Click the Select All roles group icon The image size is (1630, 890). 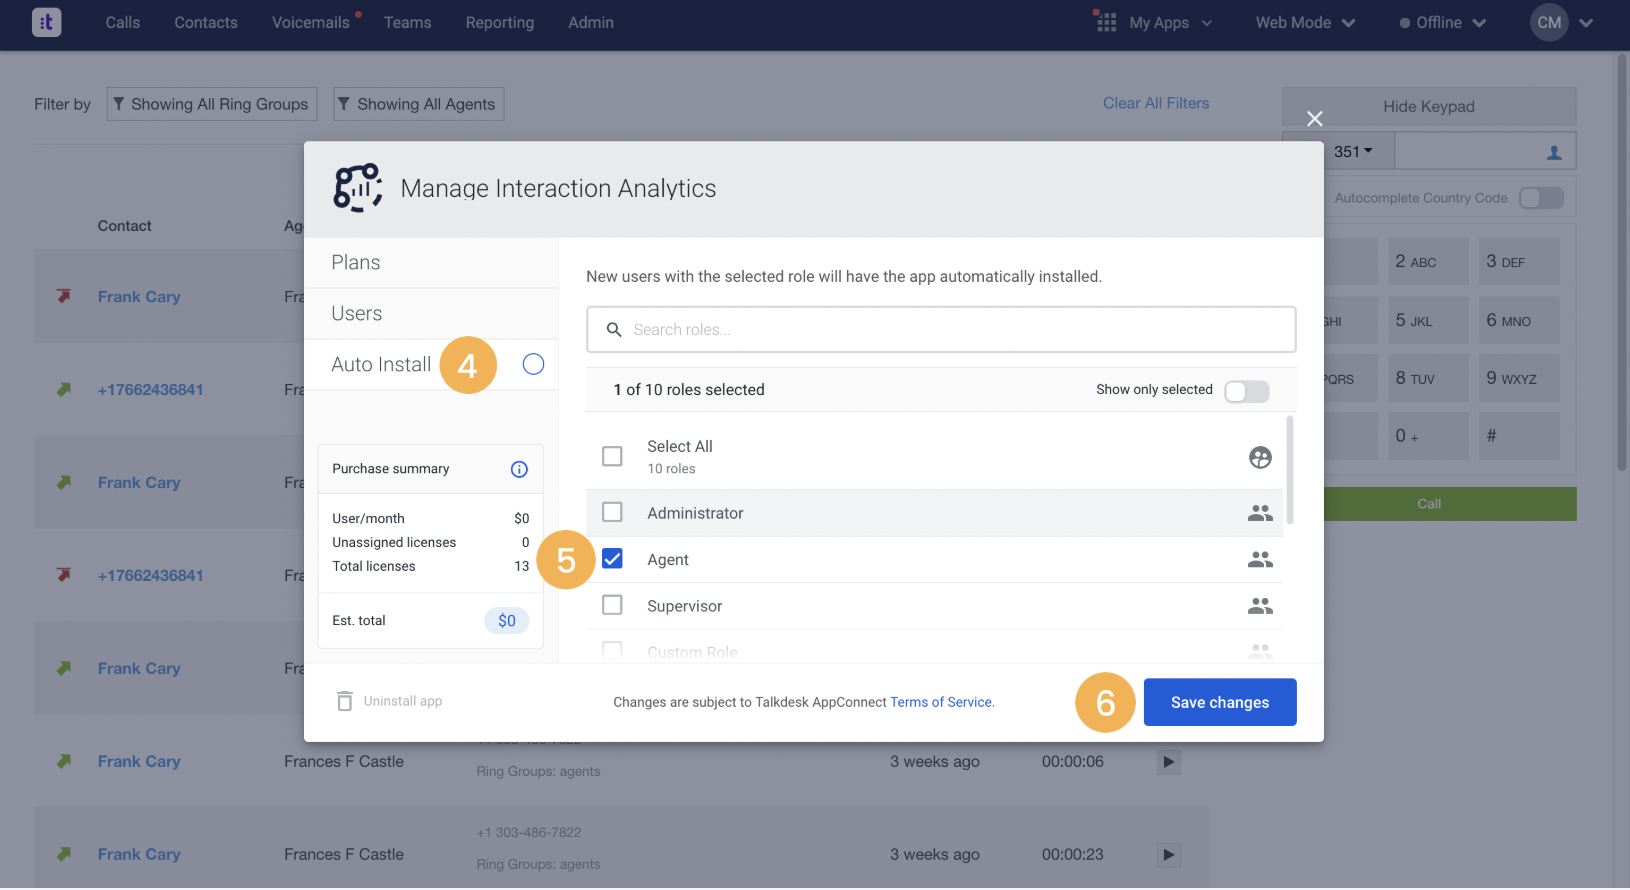pos(1260,457)
